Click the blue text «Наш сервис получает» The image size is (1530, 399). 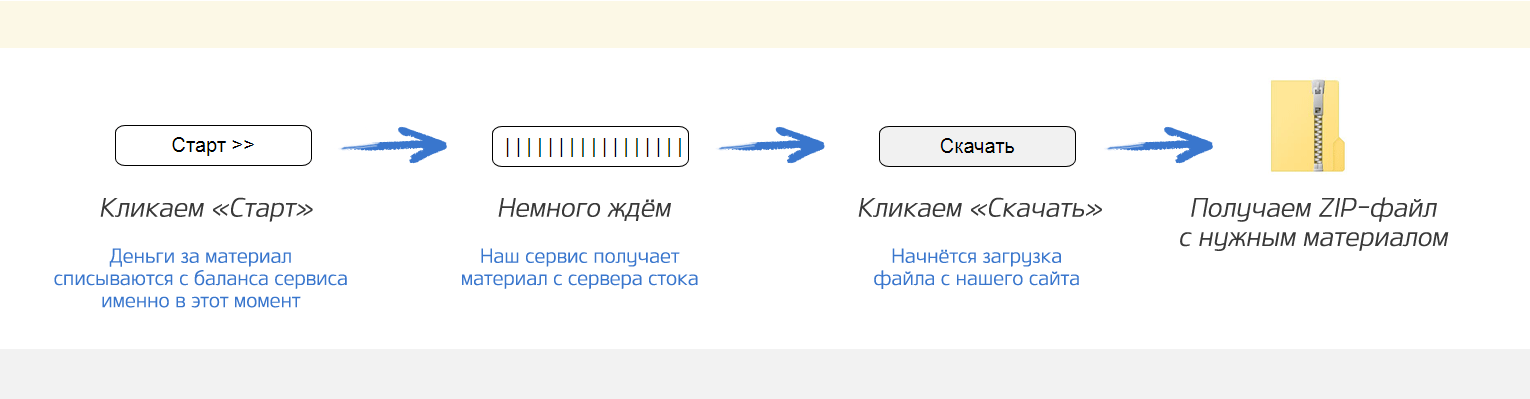pos(579,256)
